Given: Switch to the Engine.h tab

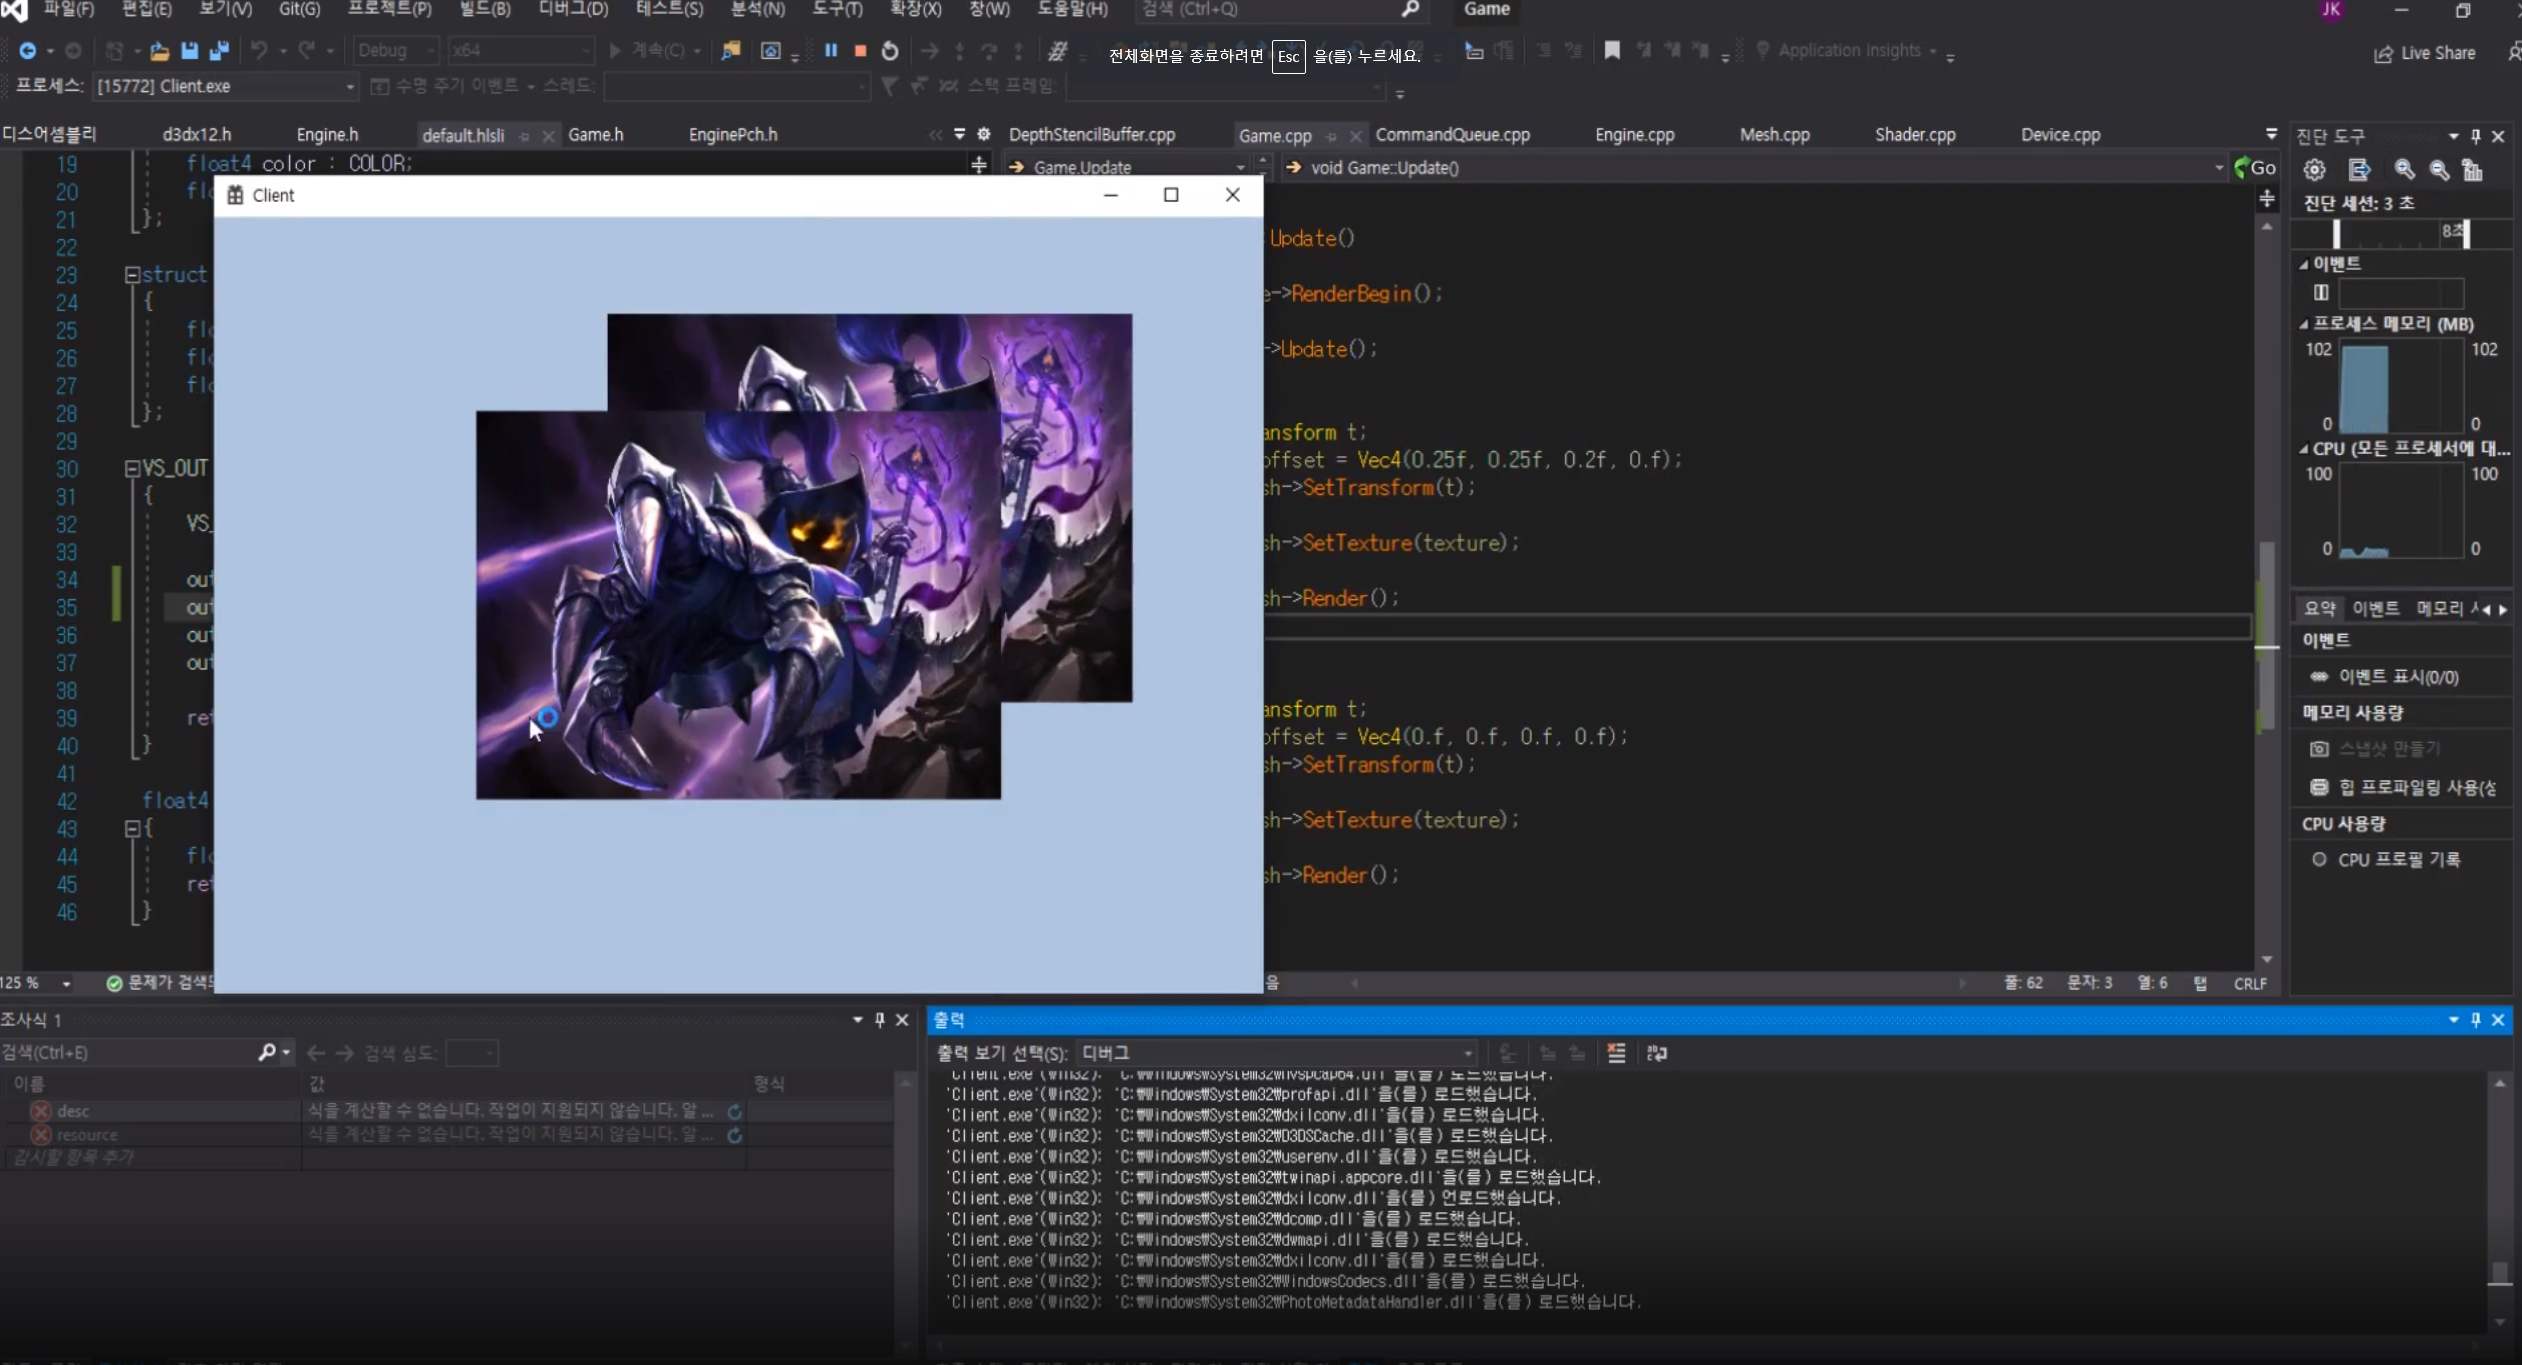Looking at the screenshot, I should click(327, 134).
